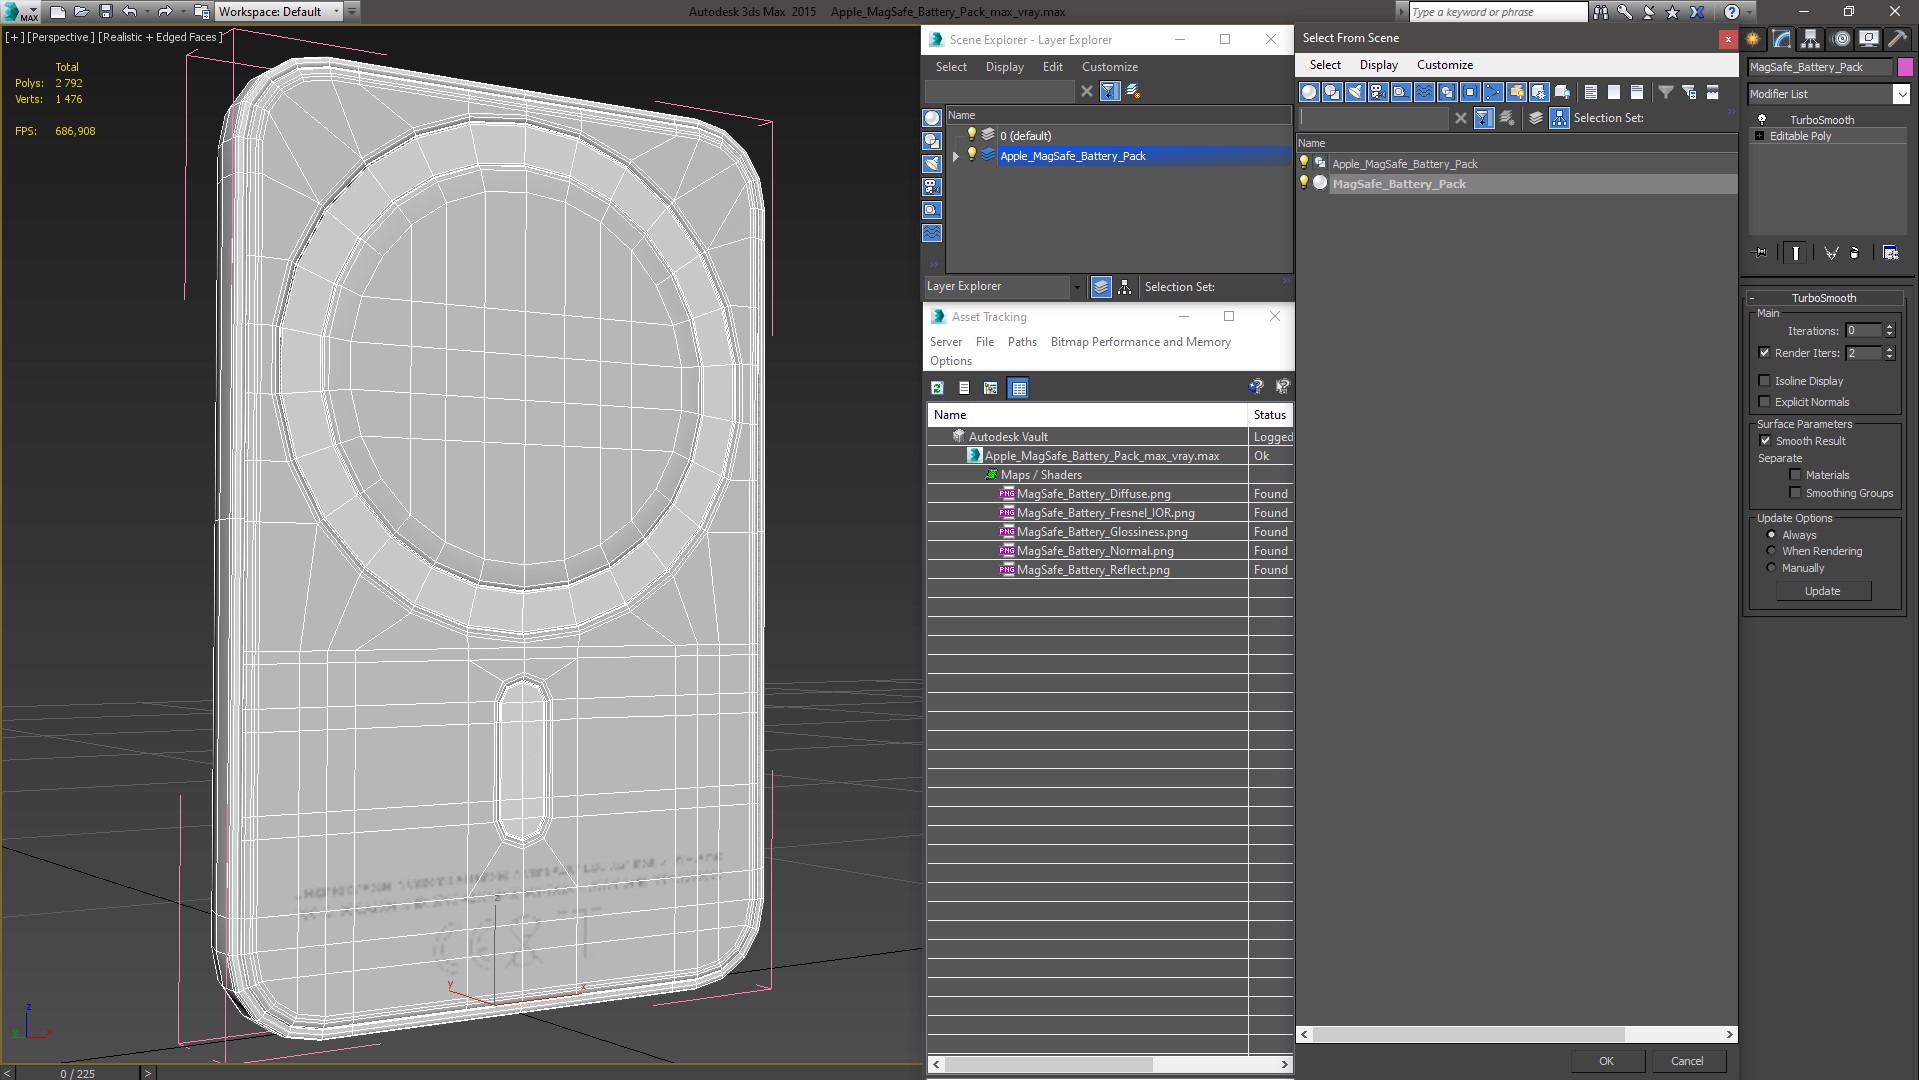Toggle Display Bones filter in Select From Scene
Viewport: 1919px width, 1080px height.
click(1493, 92)
